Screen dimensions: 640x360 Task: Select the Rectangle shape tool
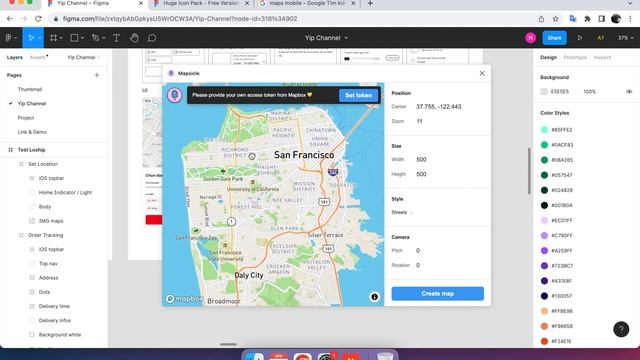74,38
